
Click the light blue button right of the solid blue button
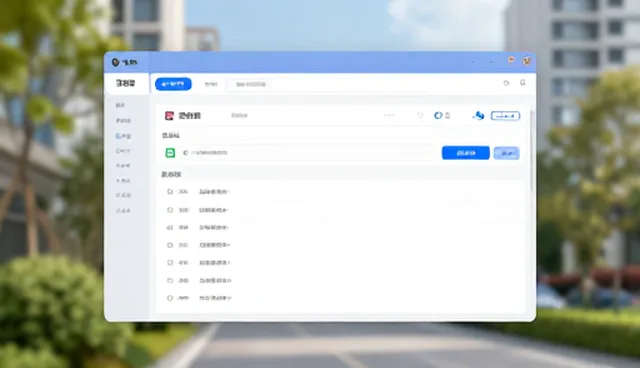507,153
